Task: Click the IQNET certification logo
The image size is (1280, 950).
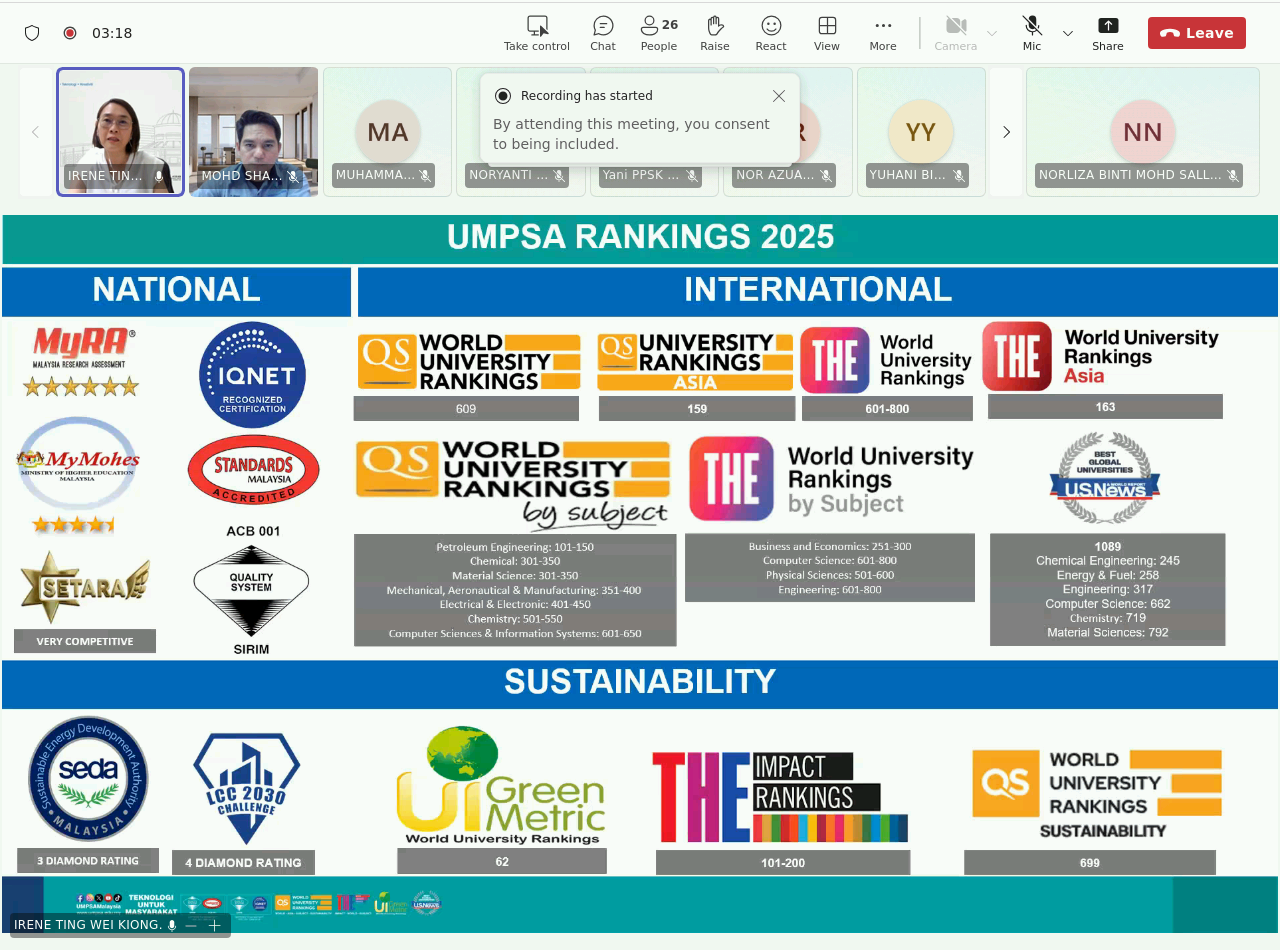Action: point(252,375)
